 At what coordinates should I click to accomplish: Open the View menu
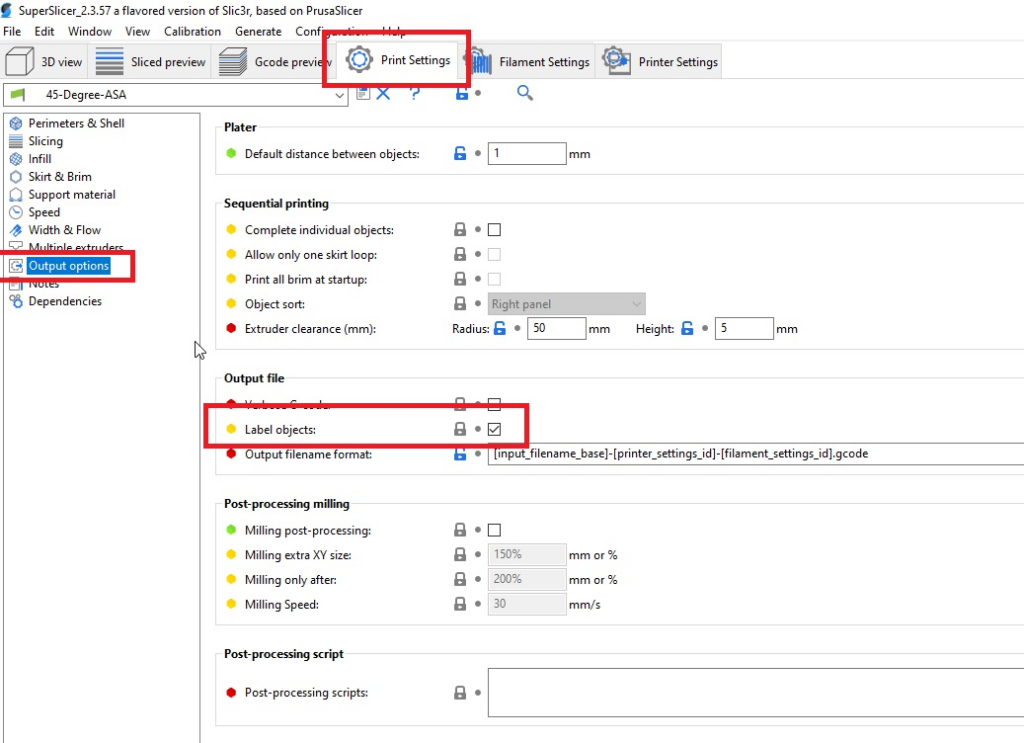[137, 31]
